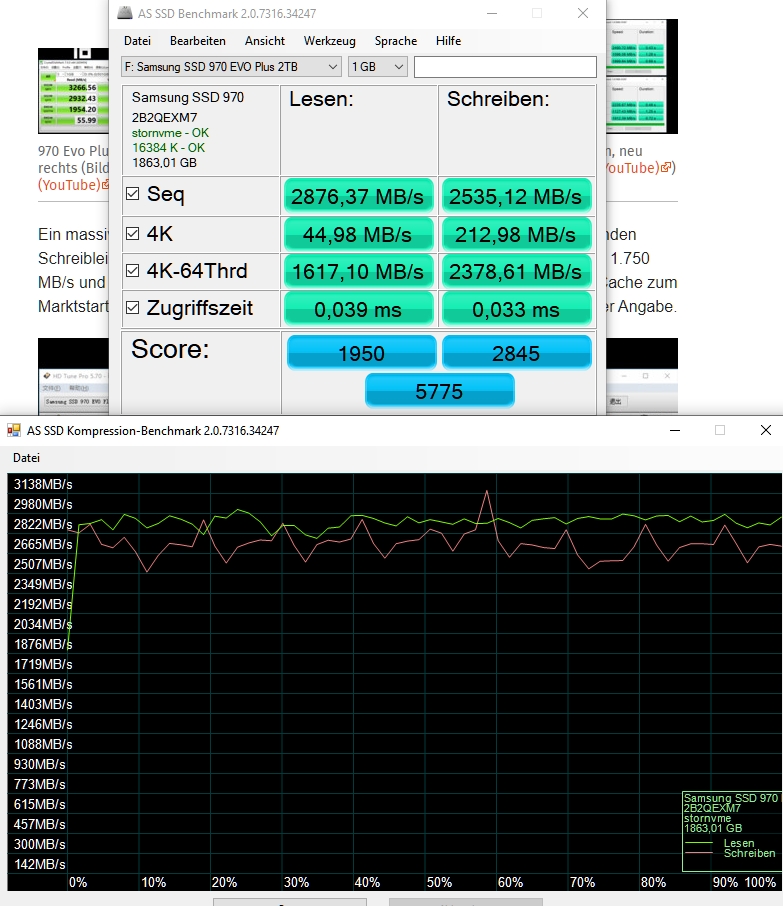Open the CrystalDiskMark thumbnail on the left

click(73, 91)
